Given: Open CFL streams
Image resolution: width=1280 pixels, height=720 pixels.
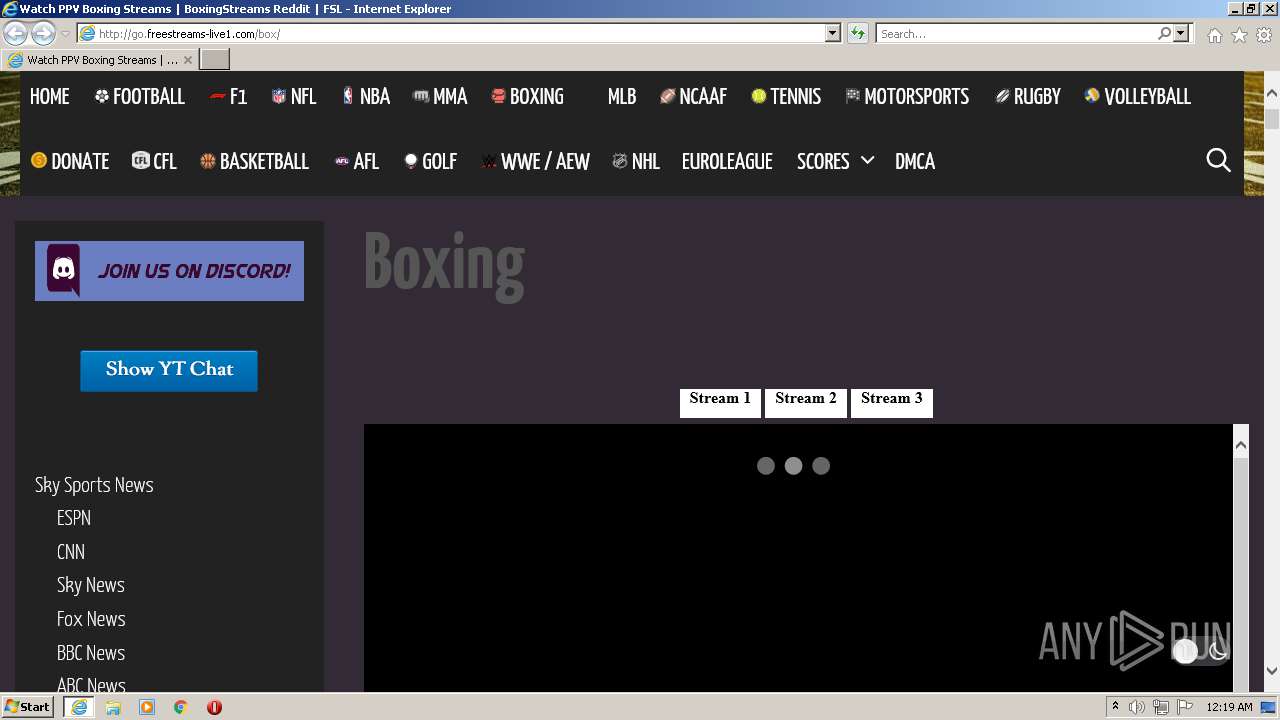Looking at the screenshot, I should coord(154,162).
